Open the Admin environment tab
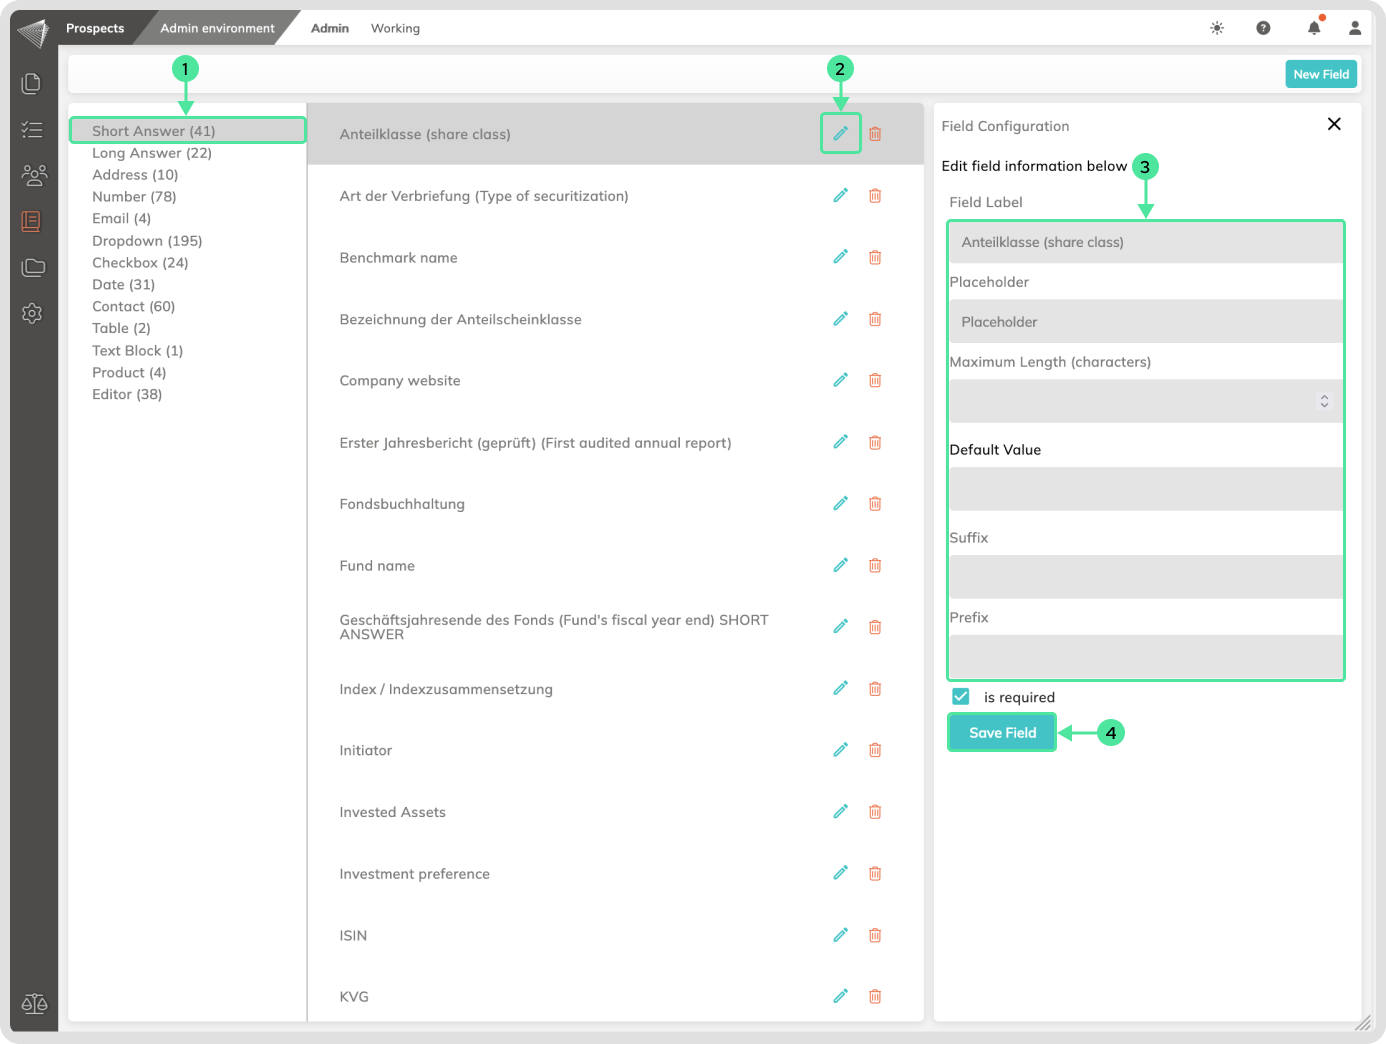The image size is (1386, 1044). click(217, 28)
